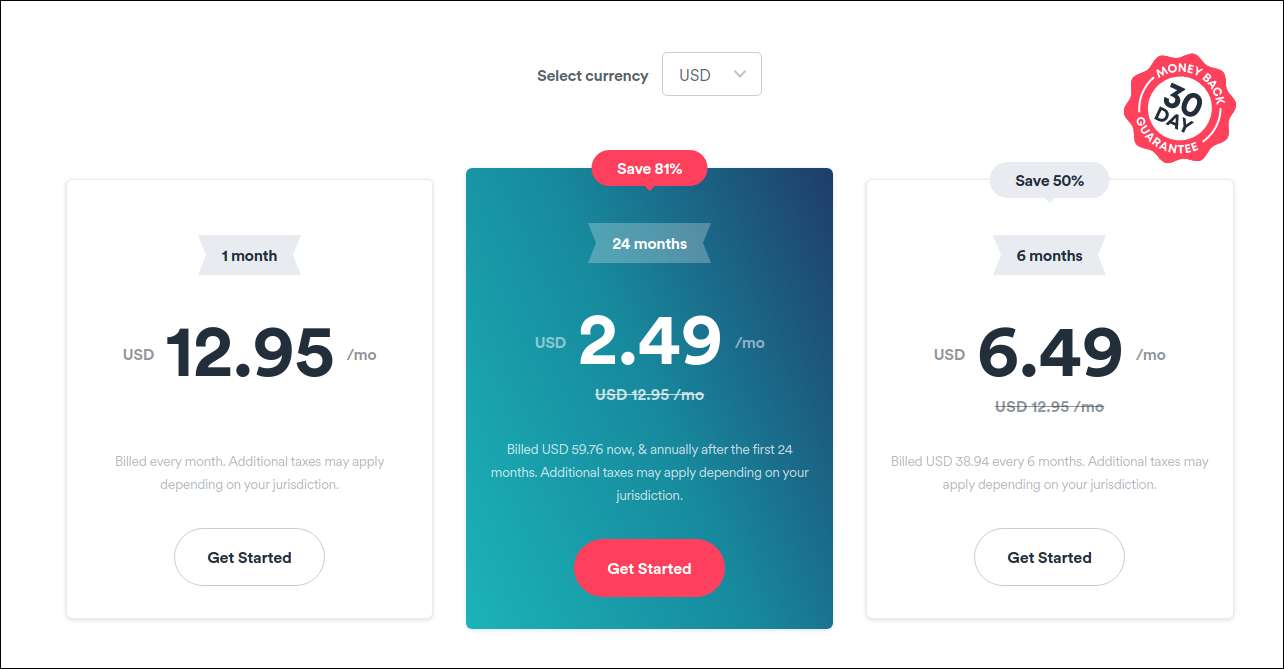Click the chevron arrow in the currency selector

(740, 74)
